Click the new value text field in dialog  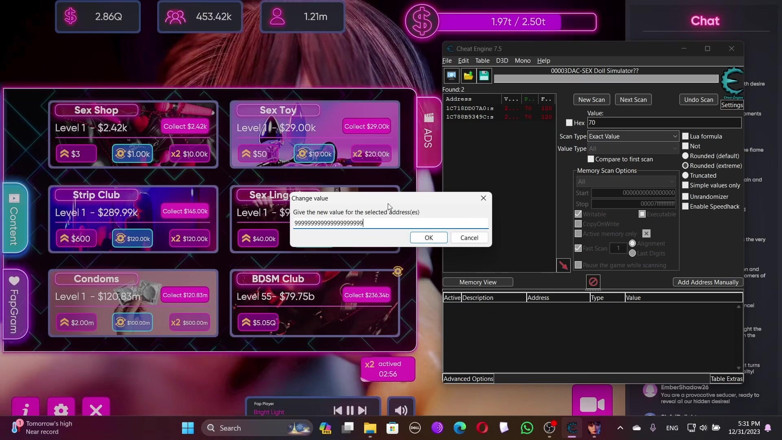(391, 223)
